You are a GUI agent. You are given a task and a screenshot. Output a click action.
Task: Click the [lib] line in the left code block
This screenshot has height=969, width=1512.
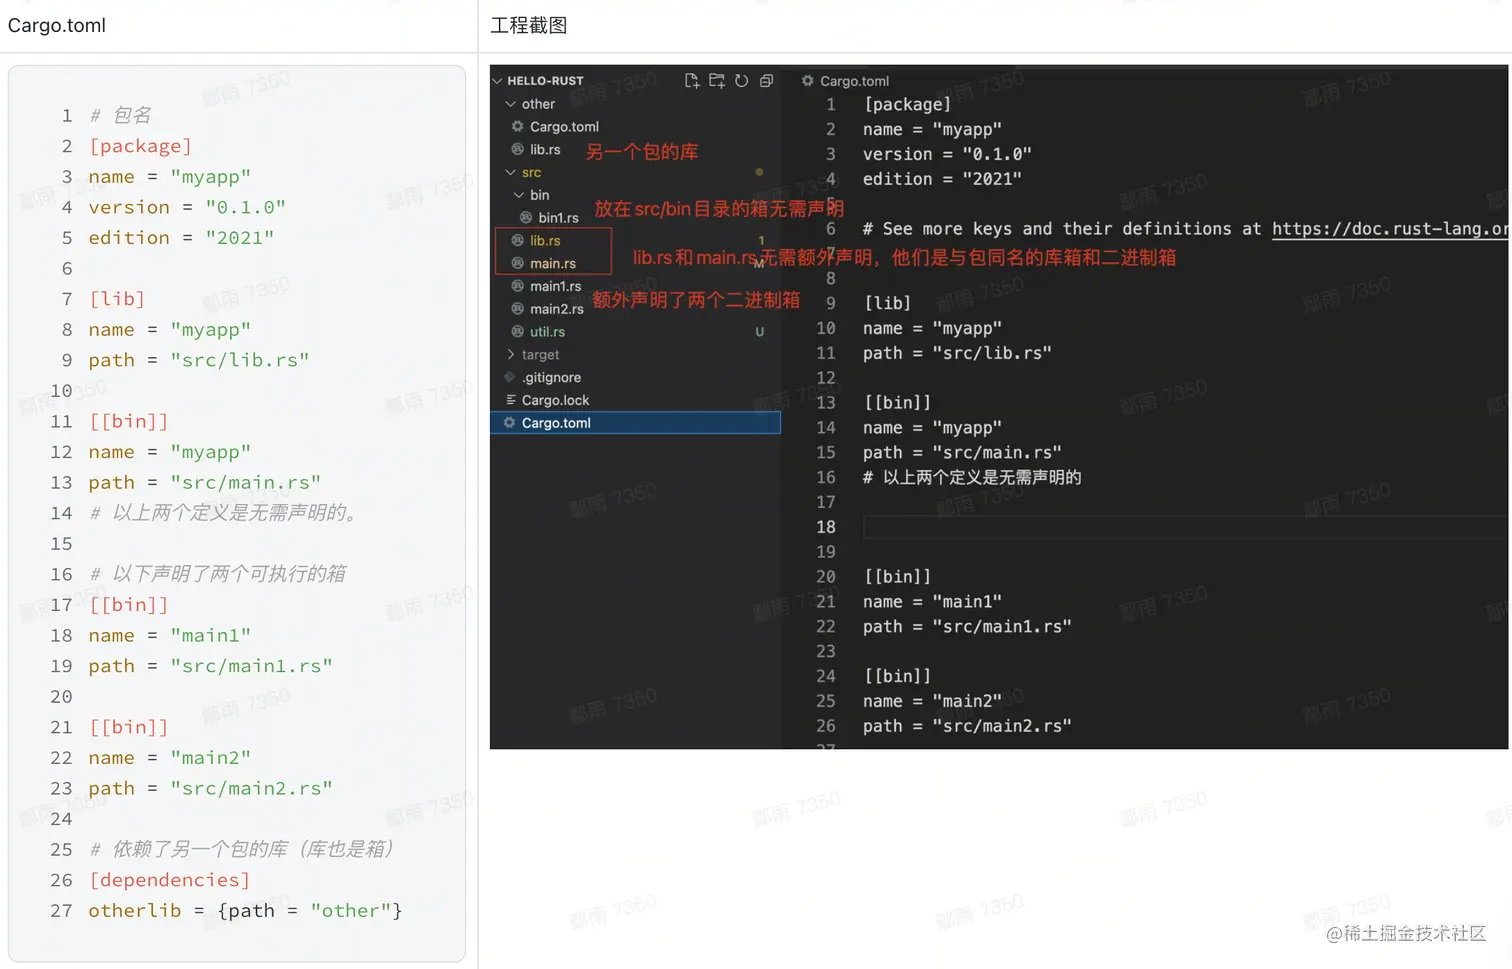(x=117, y=299)
